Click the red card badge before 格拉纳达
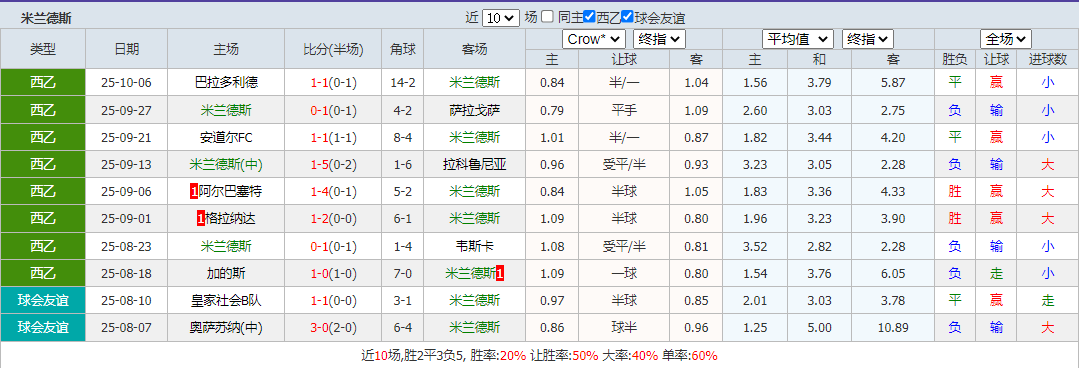 pyautogui.click(x=201, y=219)
